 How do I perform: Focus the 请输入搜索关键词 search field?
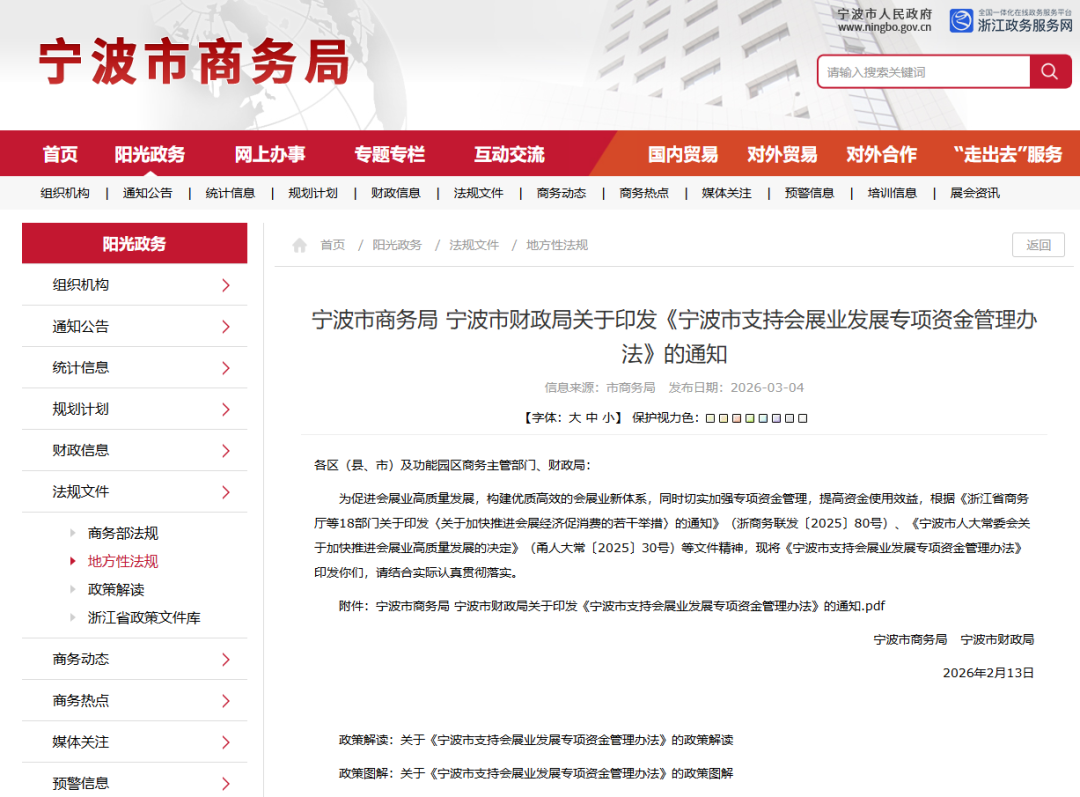click(x=924, y=72)
